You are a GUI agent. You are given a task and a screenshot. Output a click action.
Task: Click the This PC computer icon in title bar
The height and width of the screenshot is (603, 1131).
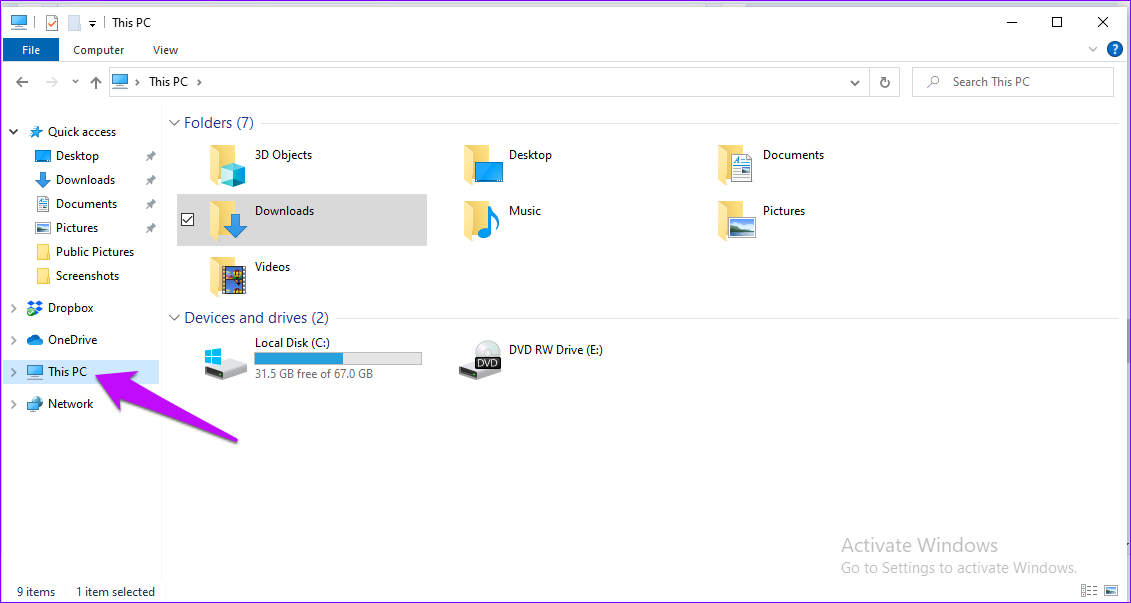[x=19, y=23]
